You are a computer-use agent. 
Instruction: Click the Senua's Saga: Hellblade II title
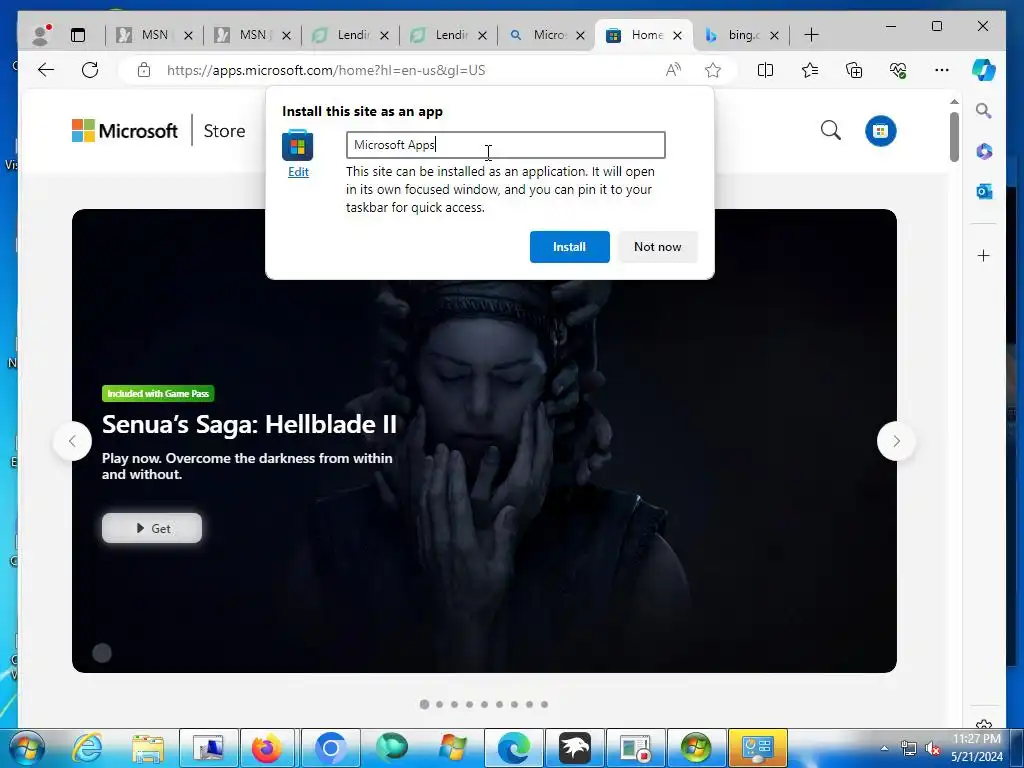(x=249, y=424)
